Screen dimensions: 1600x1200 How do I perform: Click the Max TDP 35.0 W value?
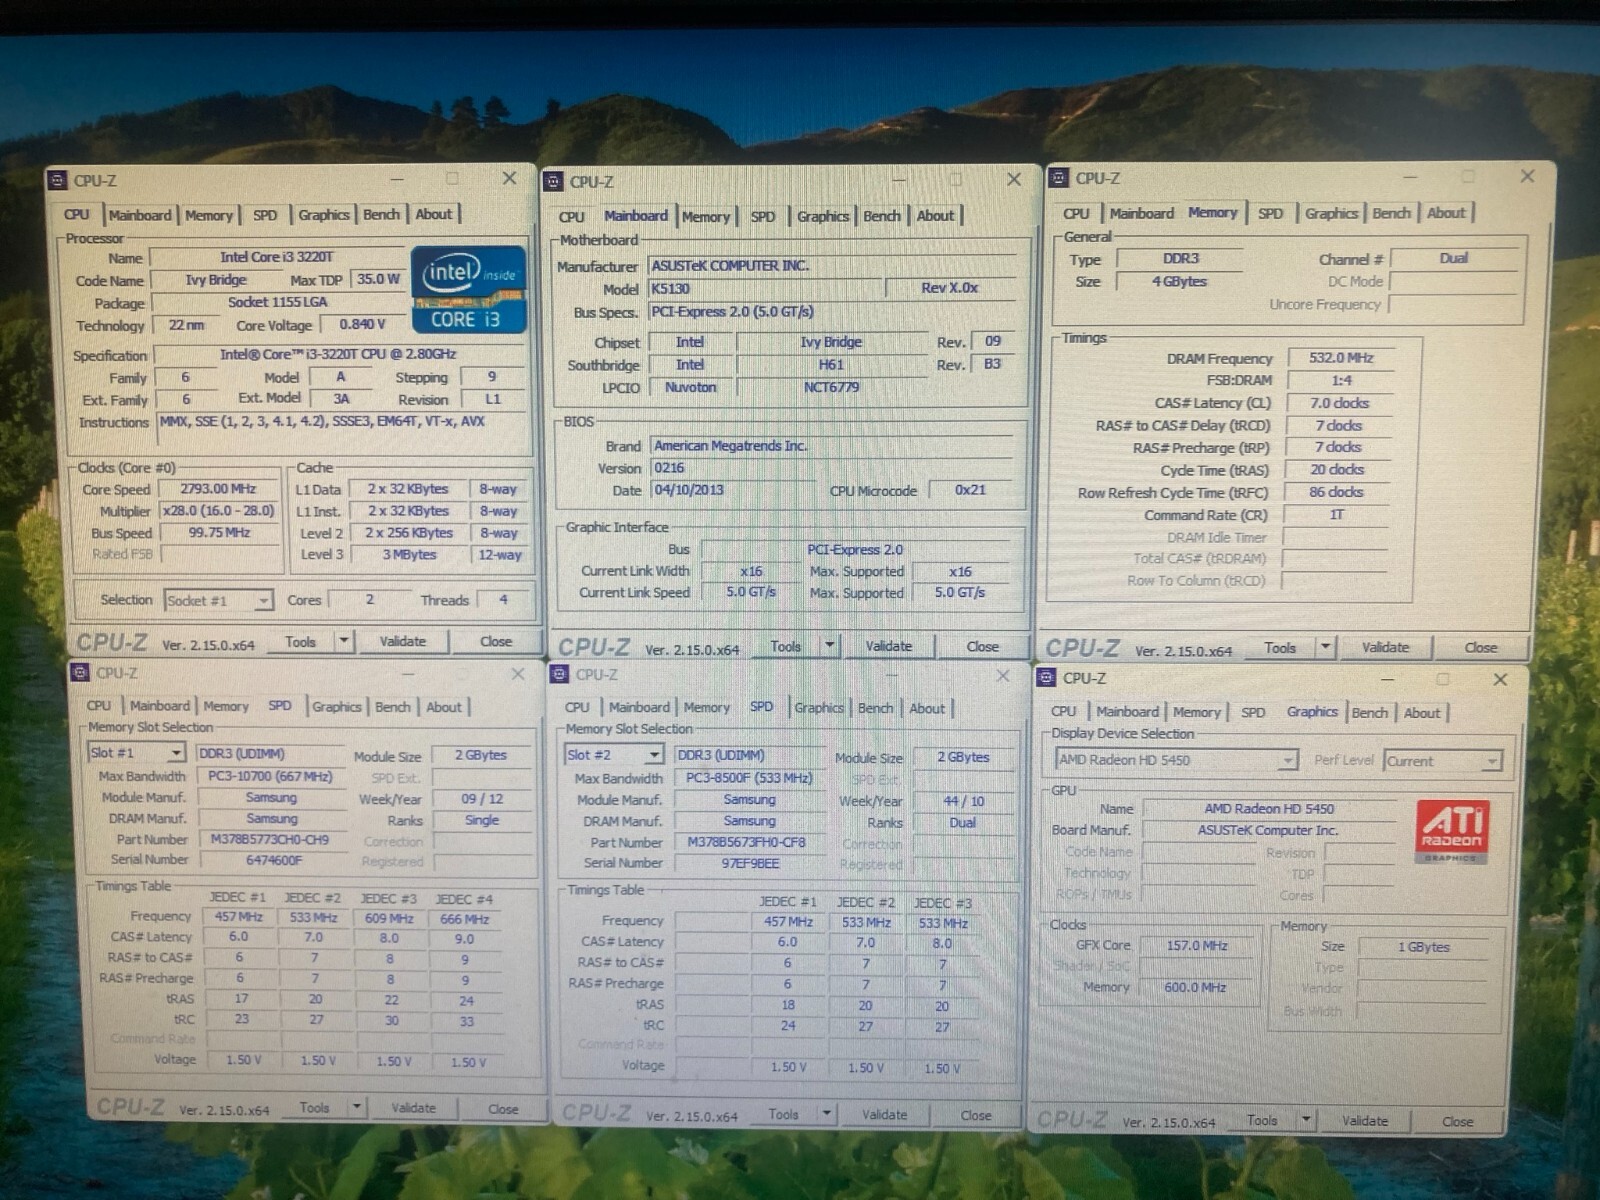tap(379, 279)
